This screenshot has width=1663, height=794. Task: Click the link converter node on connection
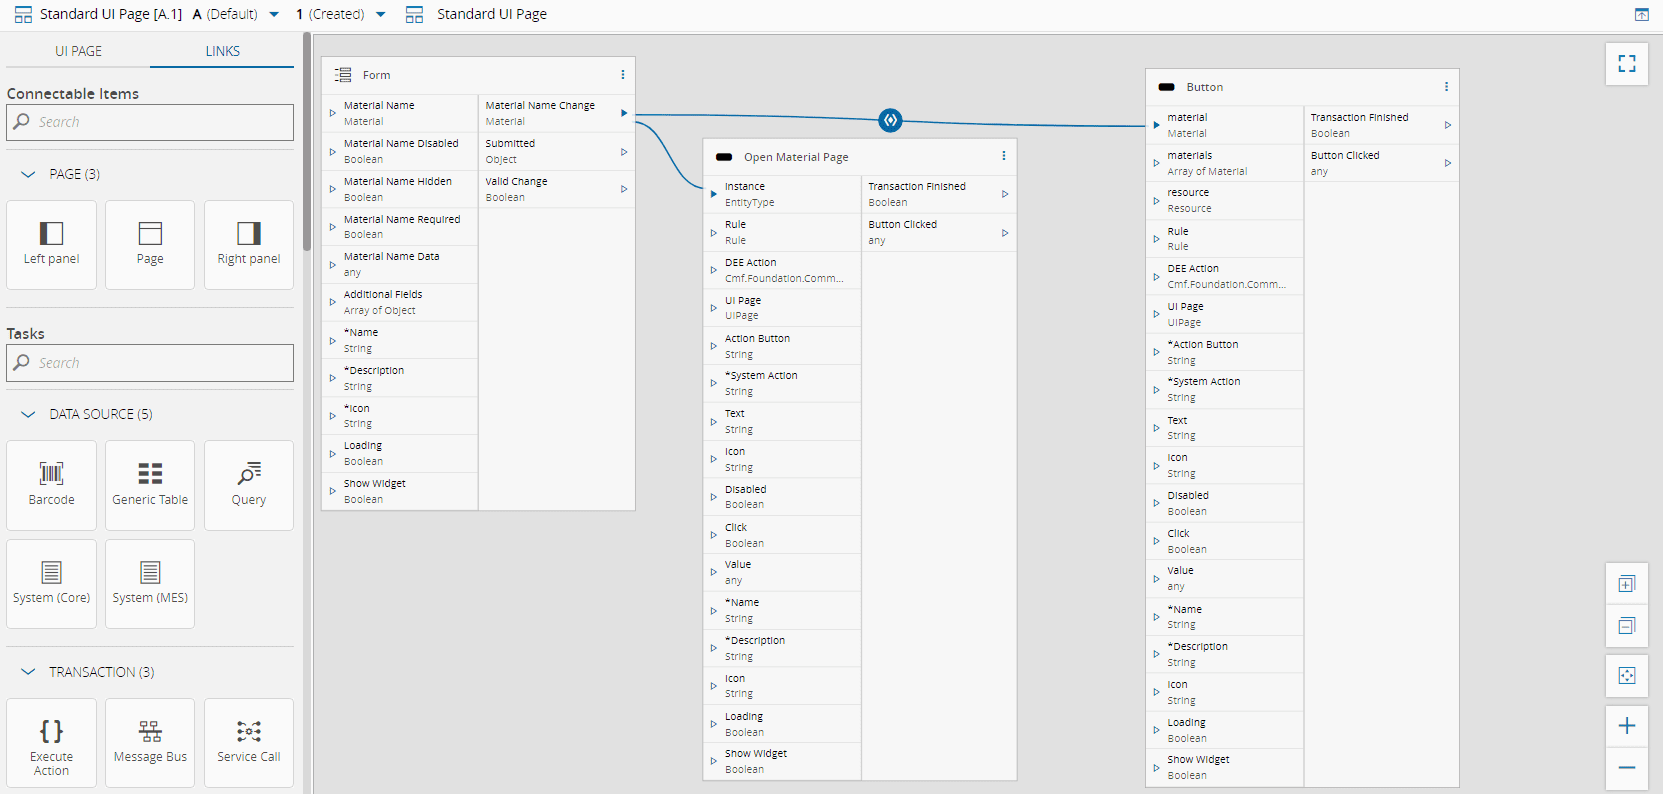click(x=890, y=120)
